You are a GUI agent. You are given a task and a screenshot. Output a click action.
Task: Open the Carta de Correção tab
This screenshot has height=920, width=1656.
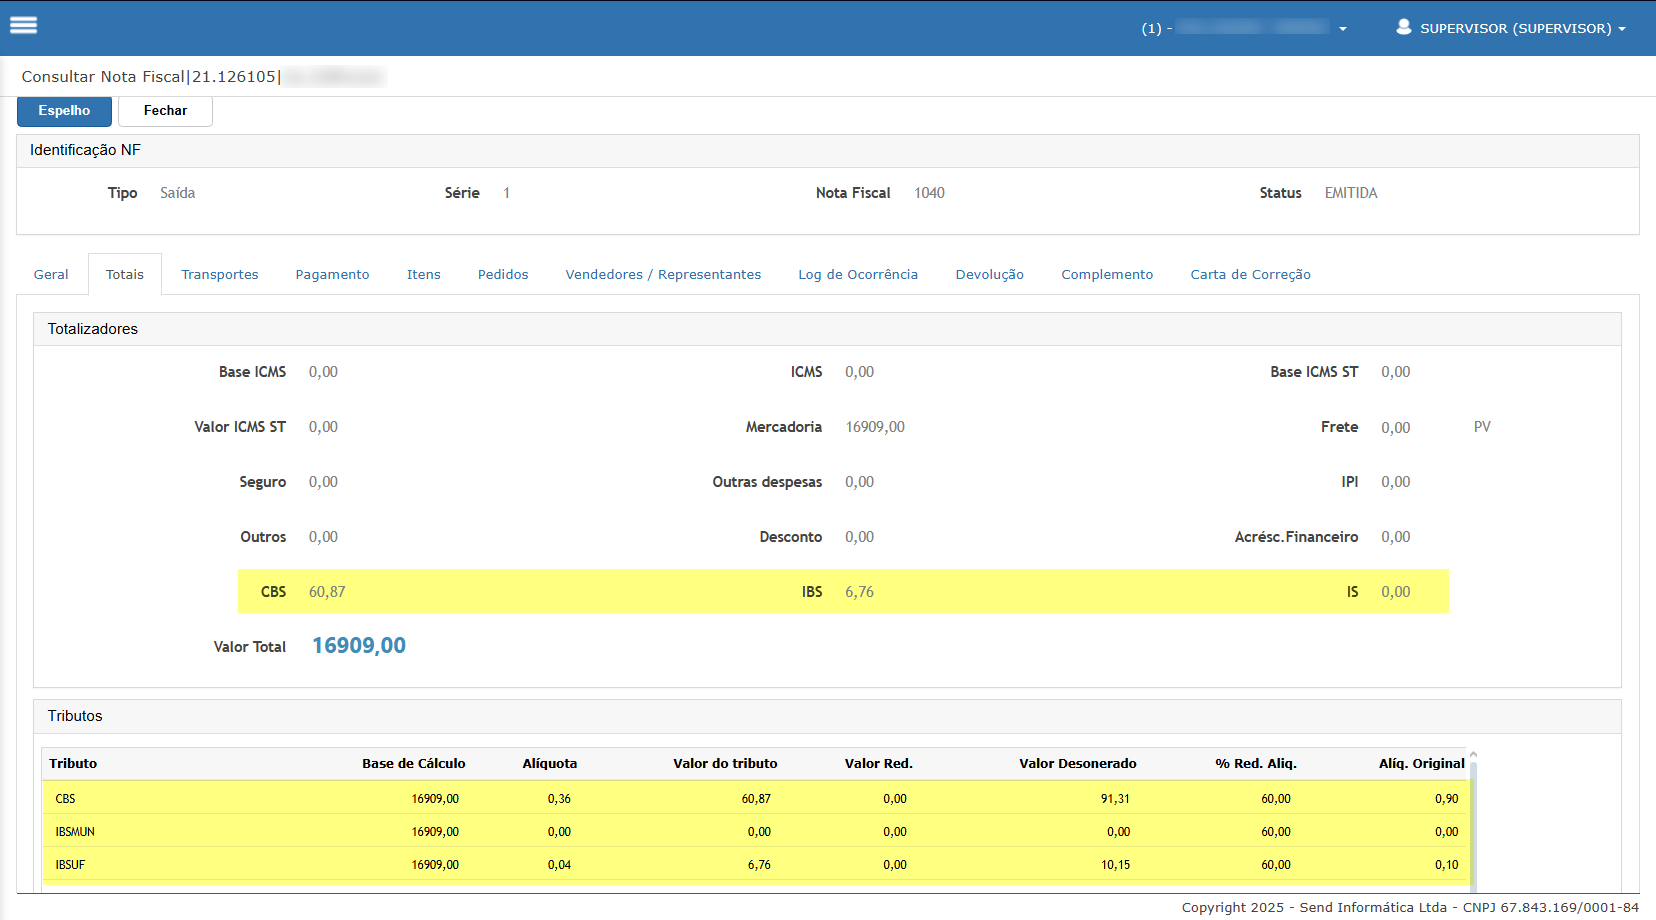point(1250,275)
